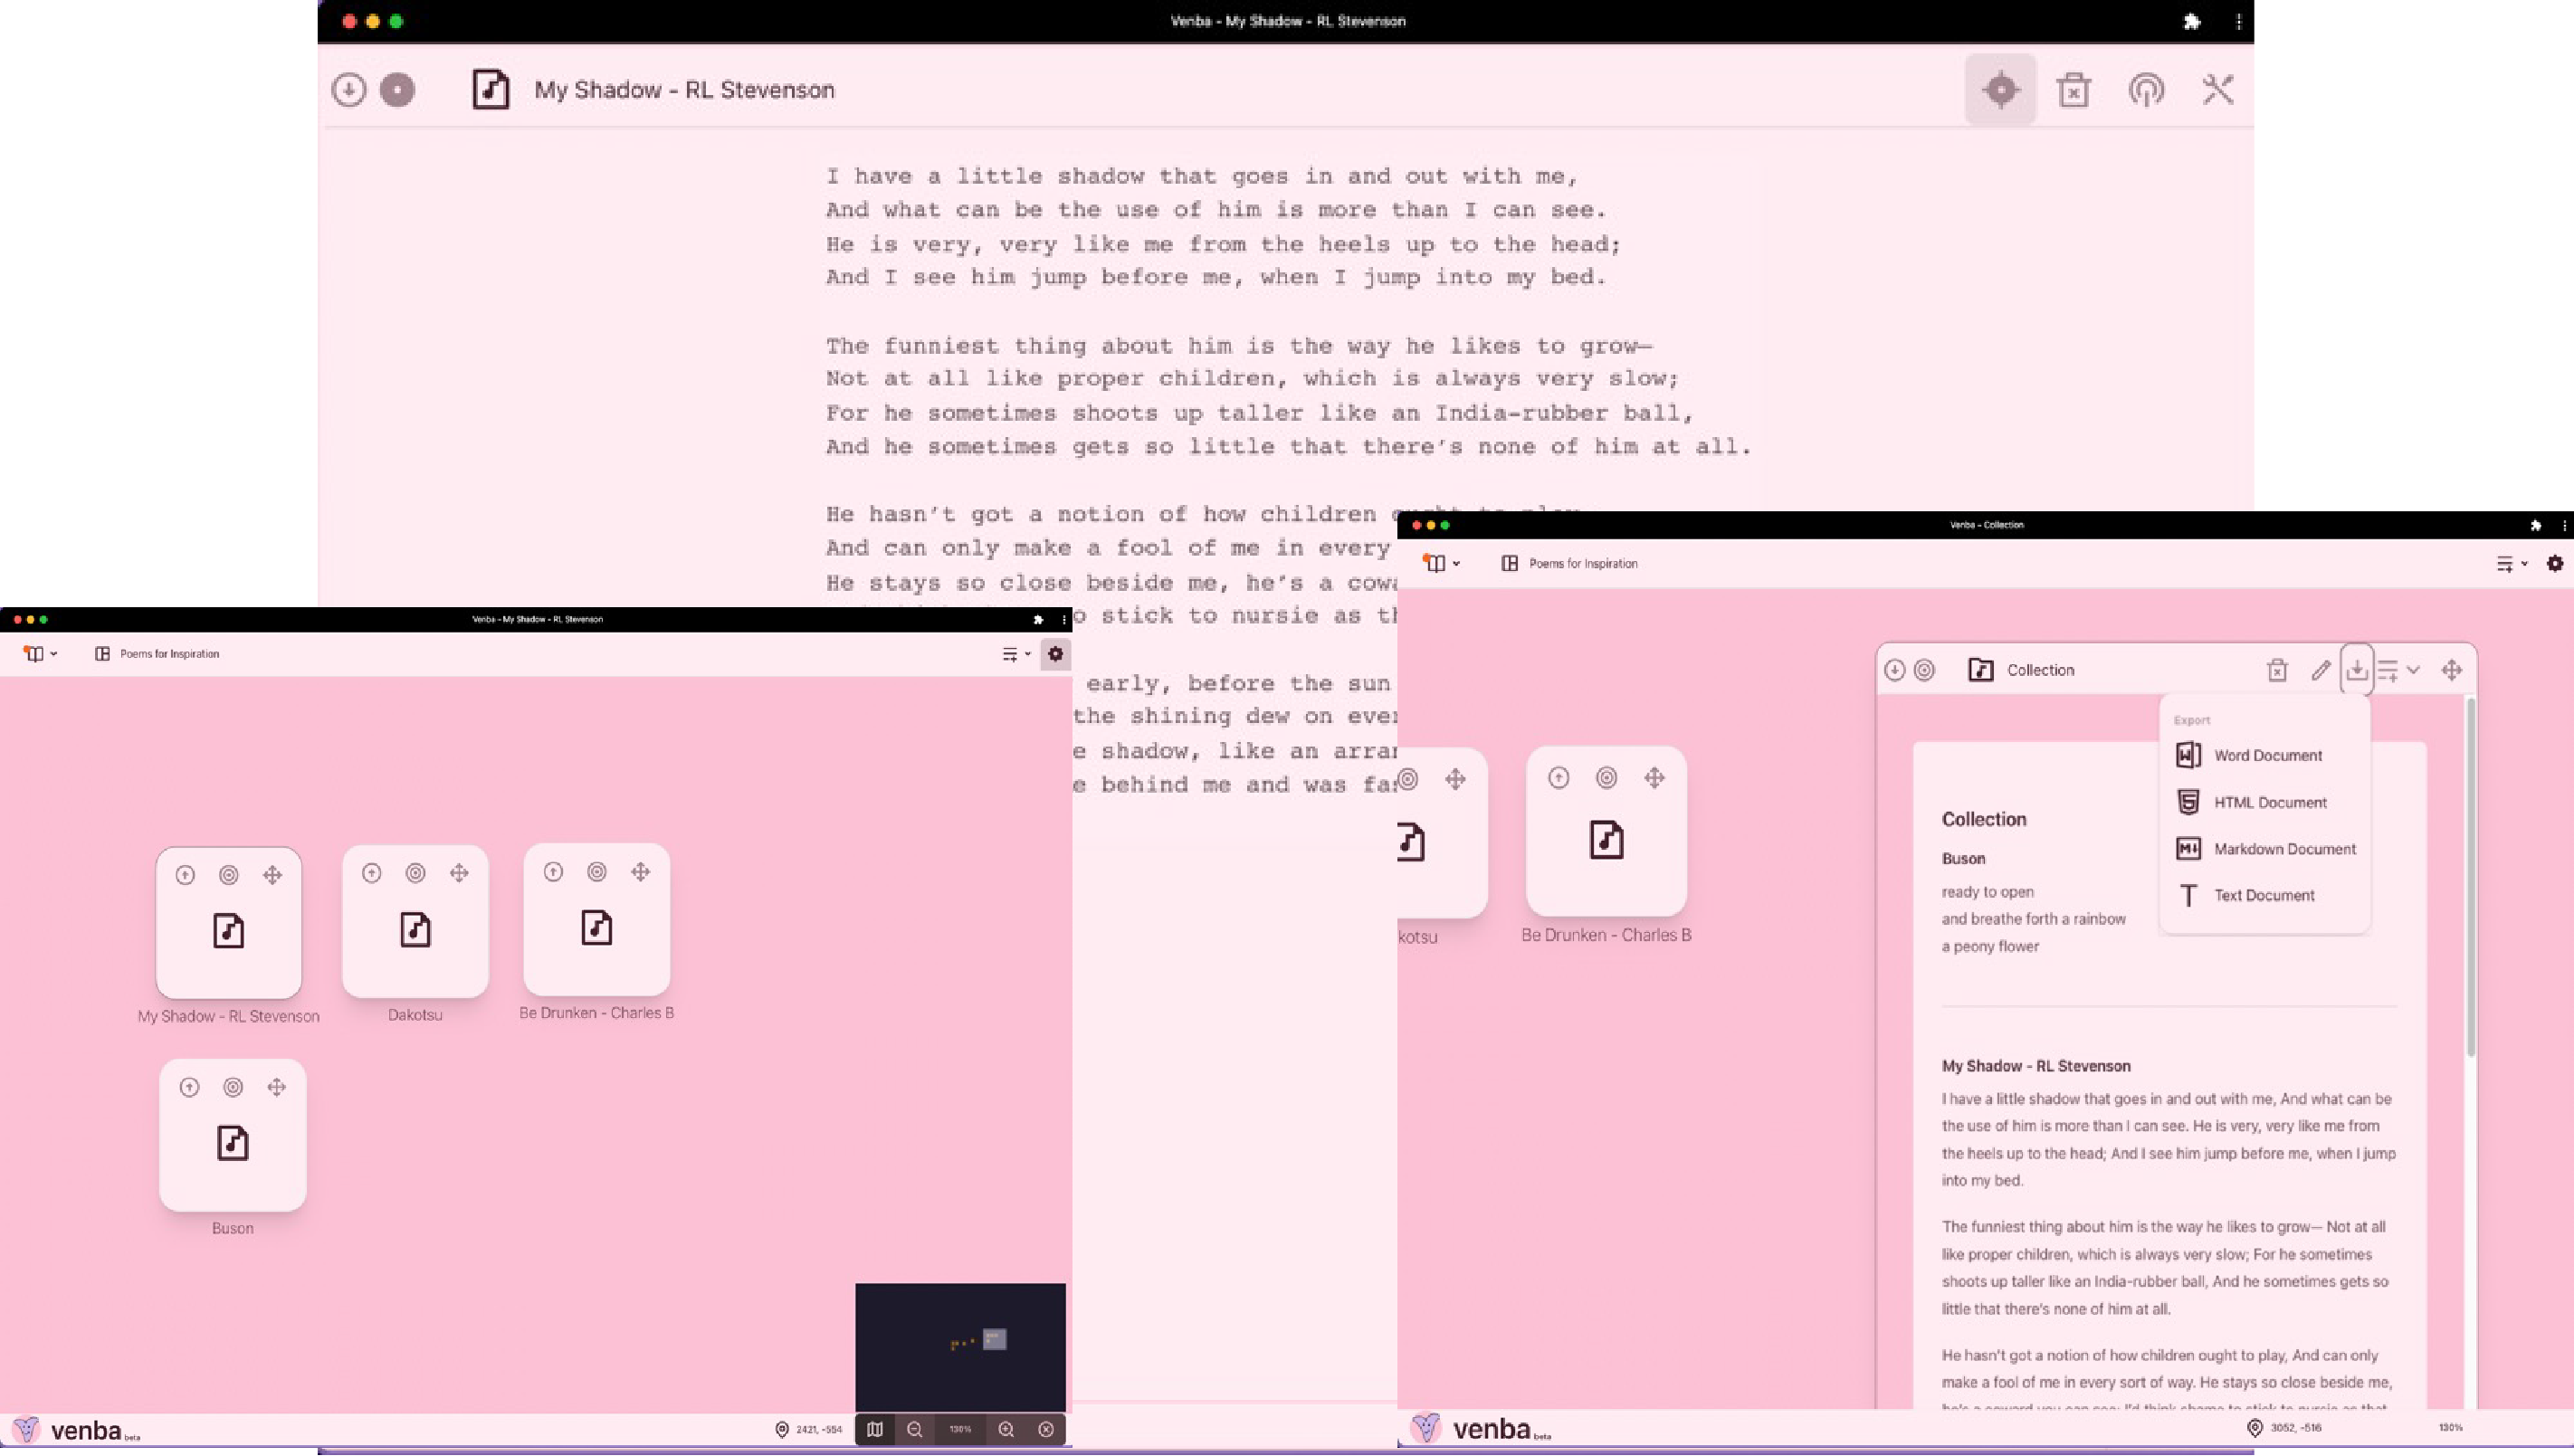The image size is (2574, 1456).
Task: Delete the My Shadow note with trash icon
Action: [x=2074, y=90]
